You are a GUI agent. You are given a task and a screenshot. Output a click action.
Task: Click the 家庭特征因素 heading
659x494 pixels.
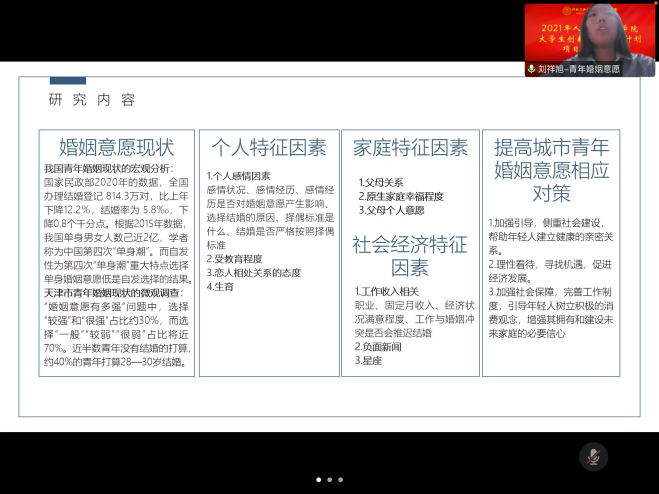410,148
